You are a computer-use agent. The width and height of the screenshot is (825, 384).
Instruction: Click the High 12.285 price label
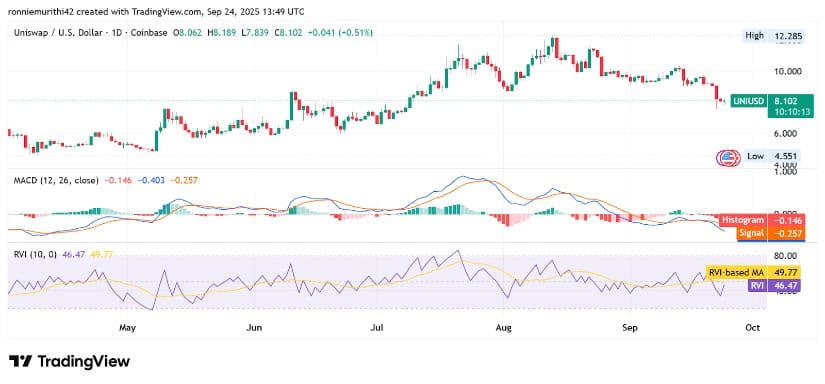pyautogui.click(x=773, y=36)
